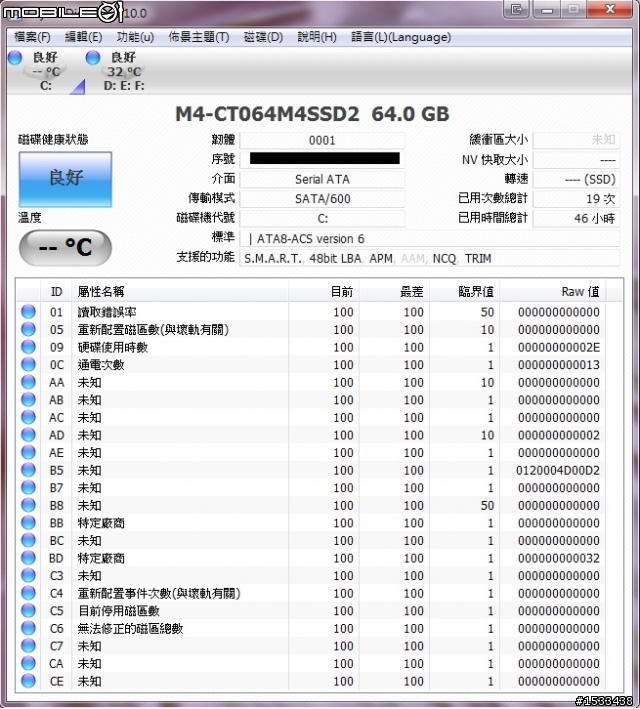Click status orb for attribute 0C
This screenshot has height=709, width=640.
tap(28, 364)
